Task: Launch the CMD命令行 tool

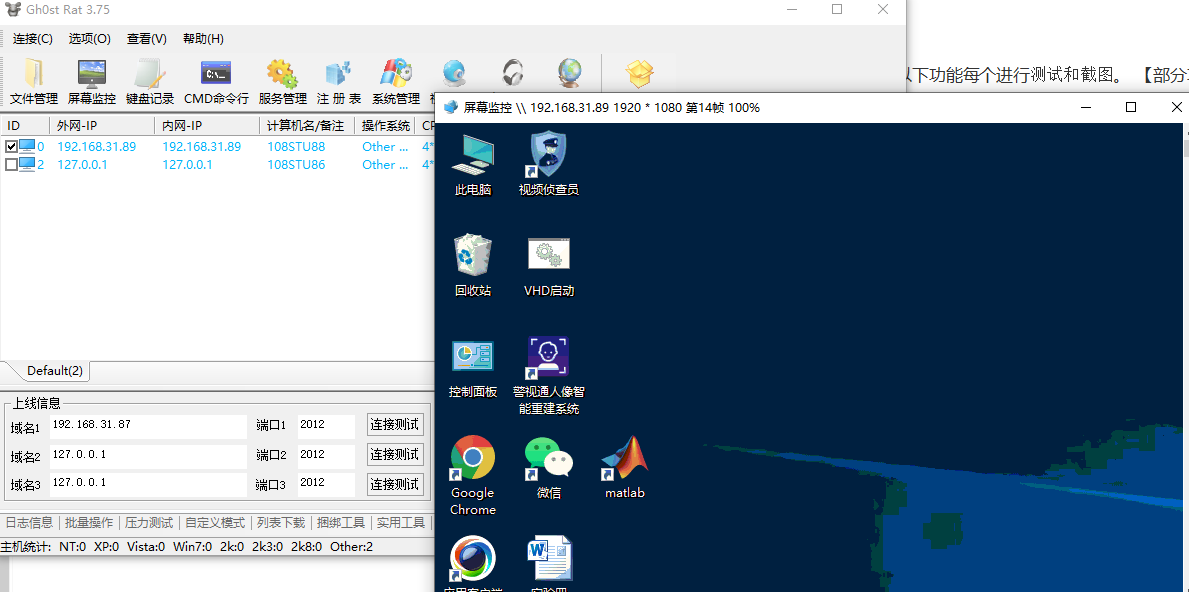Action: [216, 82]
